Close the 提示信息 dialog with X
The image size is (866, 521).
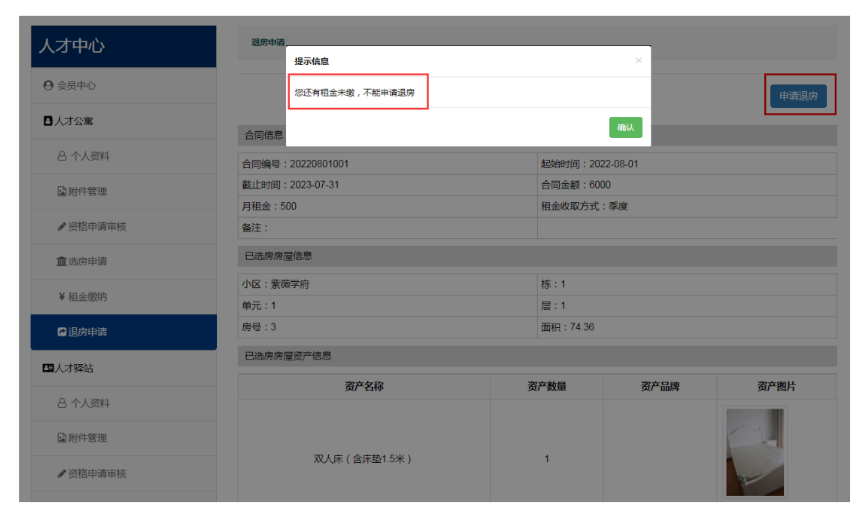(639, 61)
